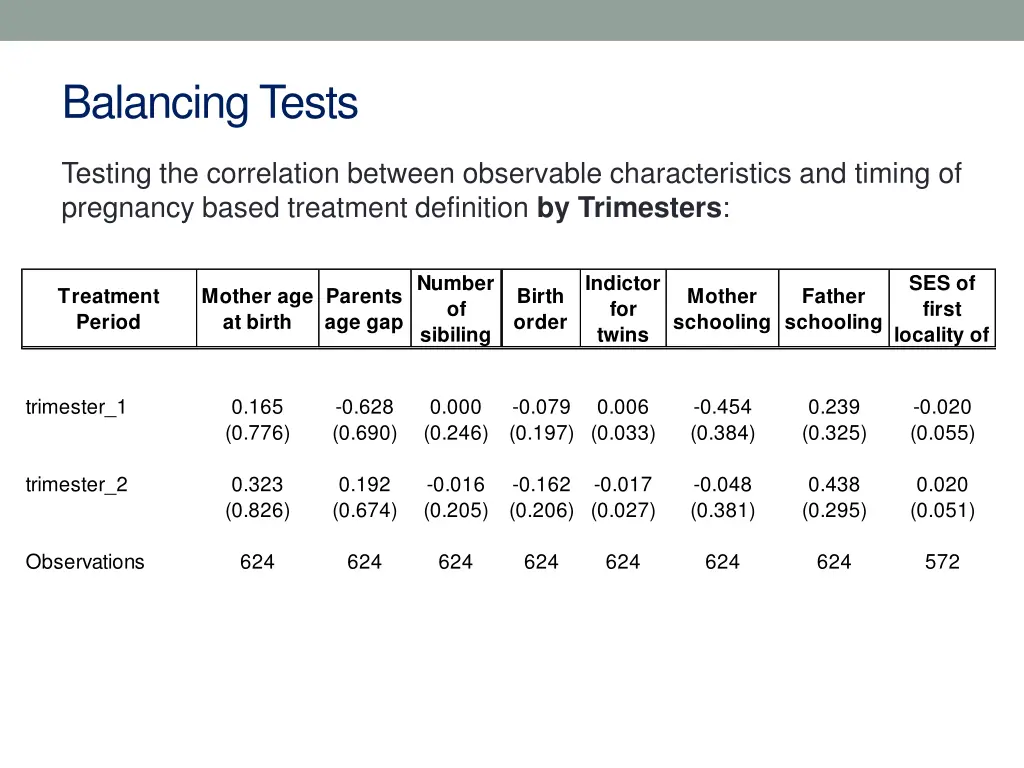Select the trimester_2 row label
This screenshot has height=768, width=1024.
[76, 485]
